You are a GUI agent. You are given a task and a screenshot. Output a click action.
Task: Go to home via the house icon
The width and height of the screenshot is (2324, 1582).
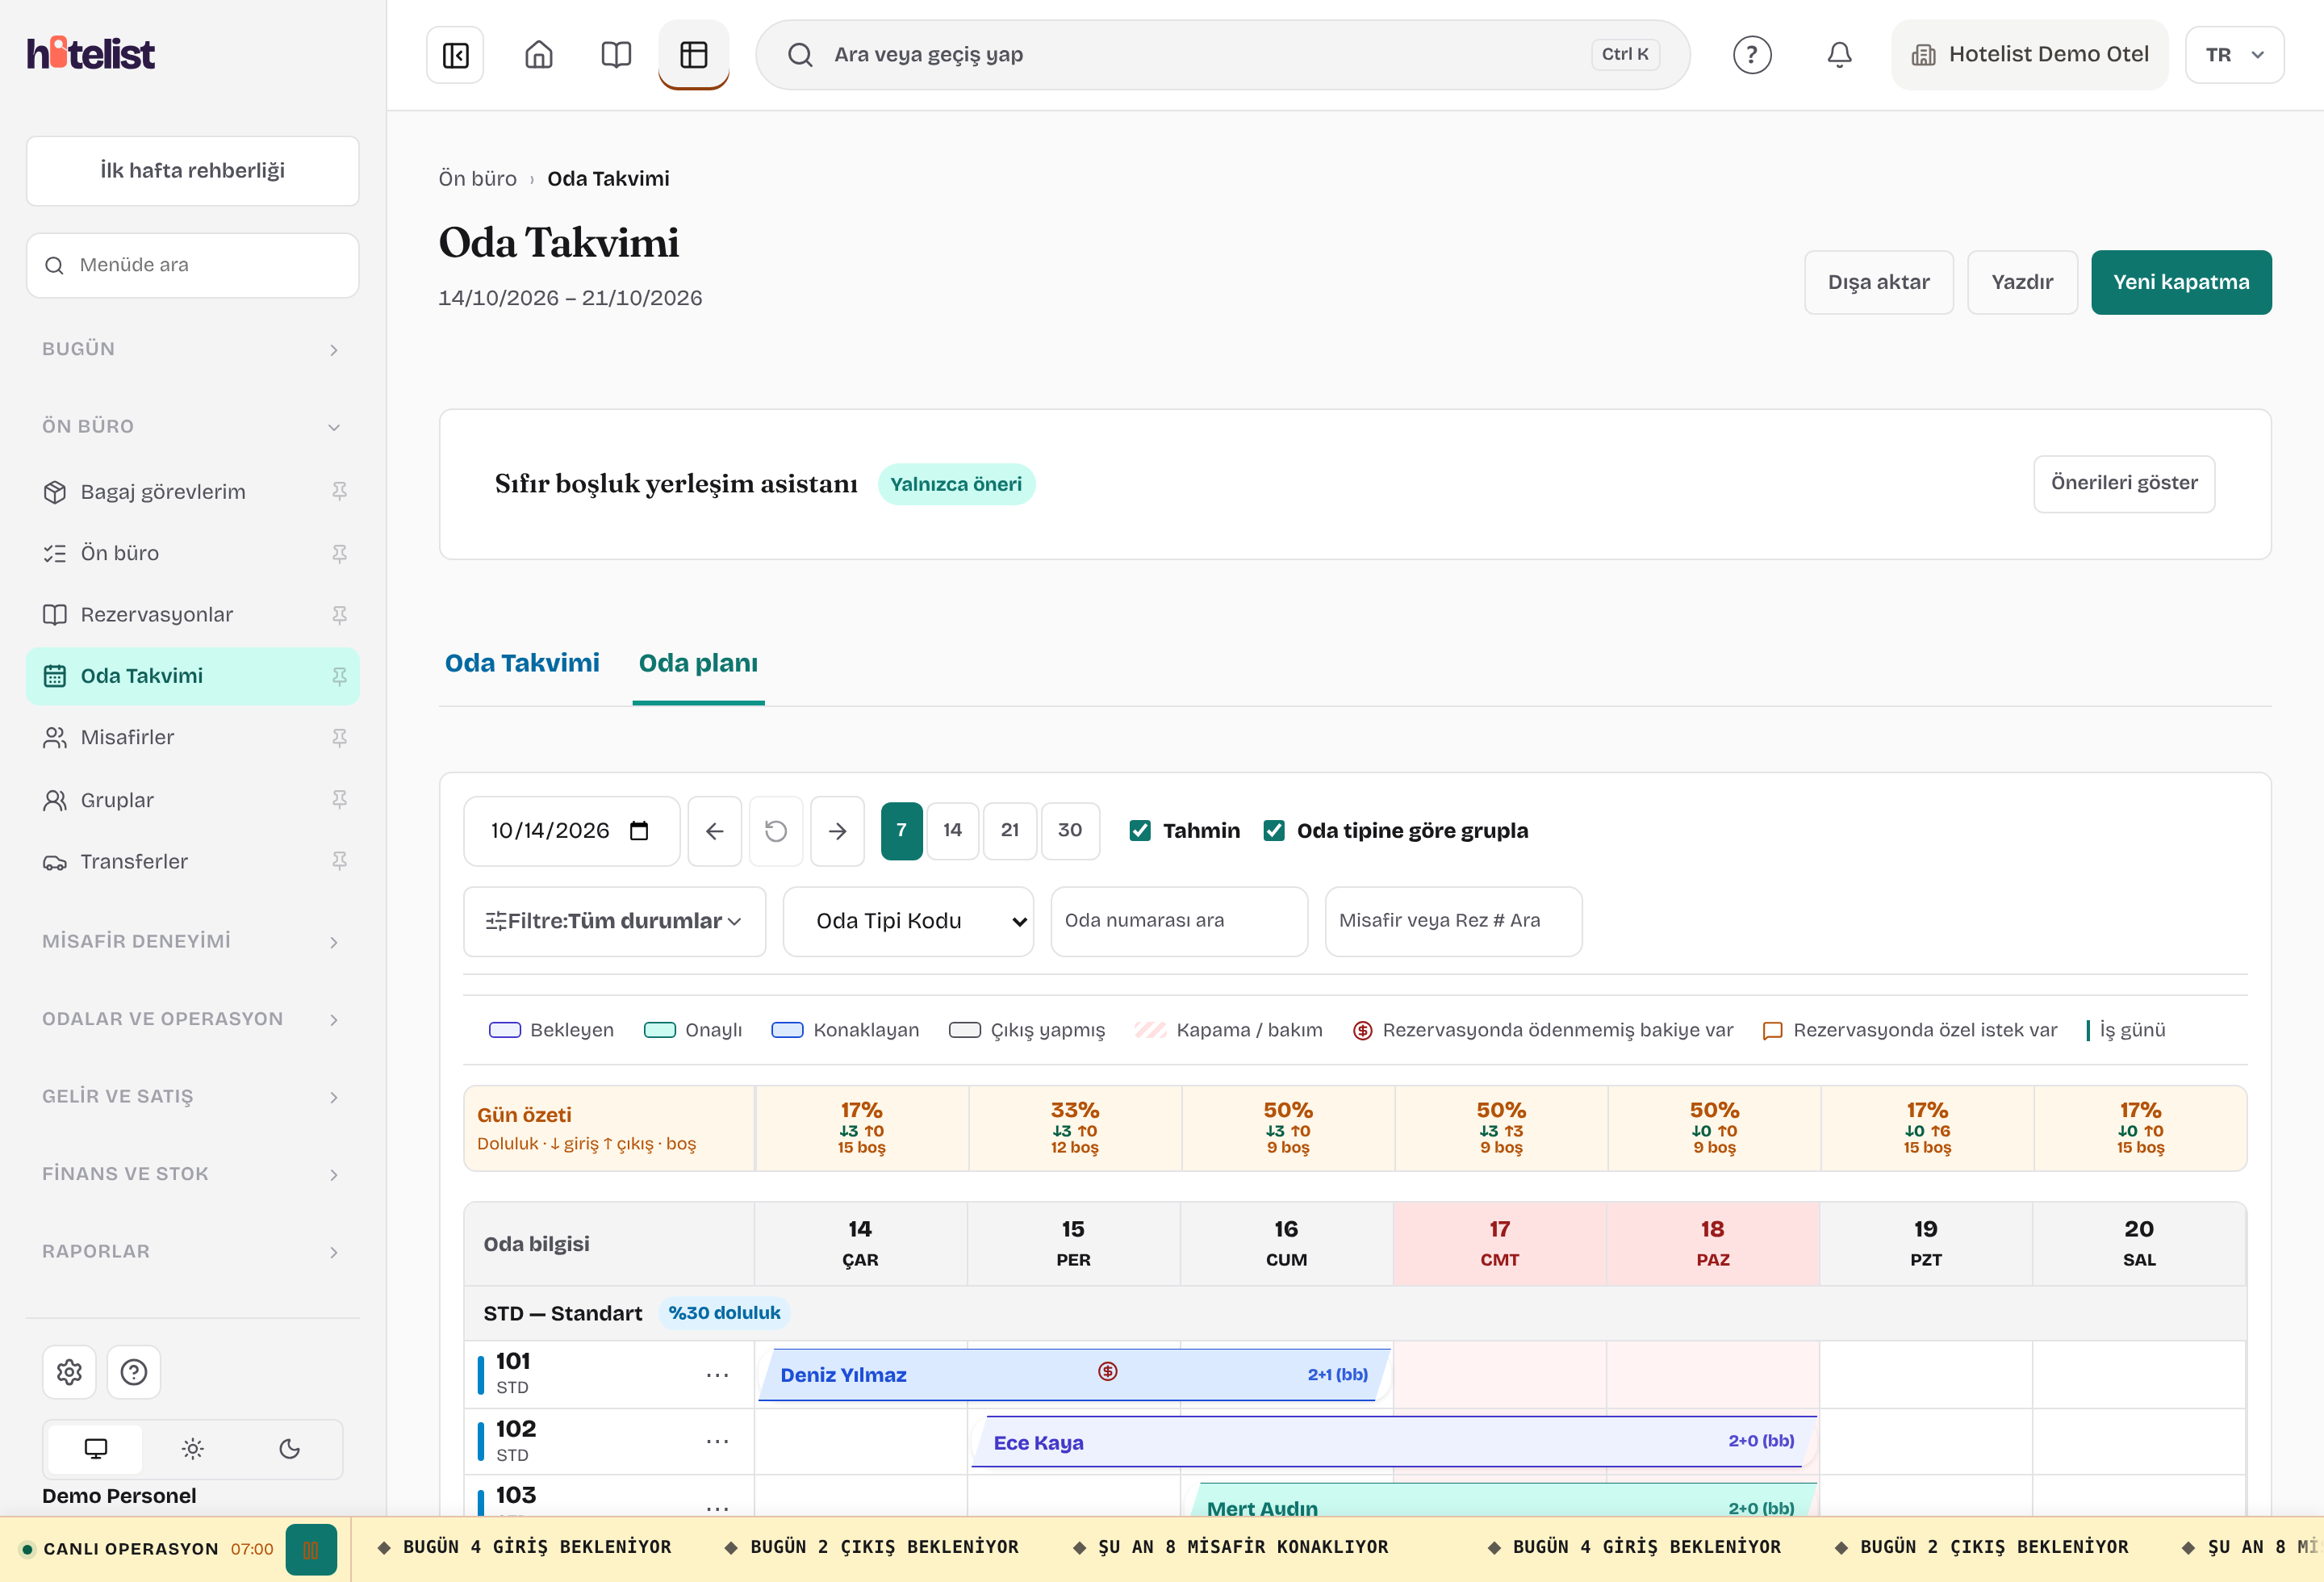pyautogui.click(x=539, y=55)
